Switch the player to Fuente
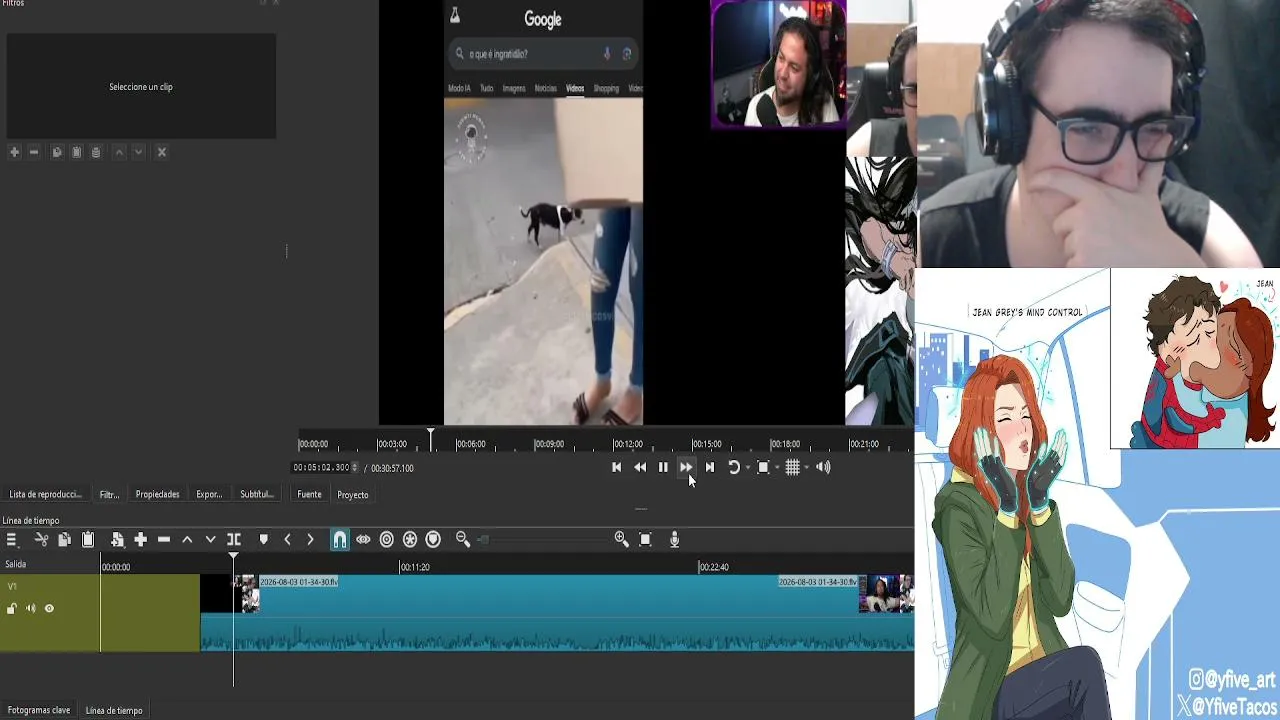Screen dimensions: 1280x720 pos(309,494)
